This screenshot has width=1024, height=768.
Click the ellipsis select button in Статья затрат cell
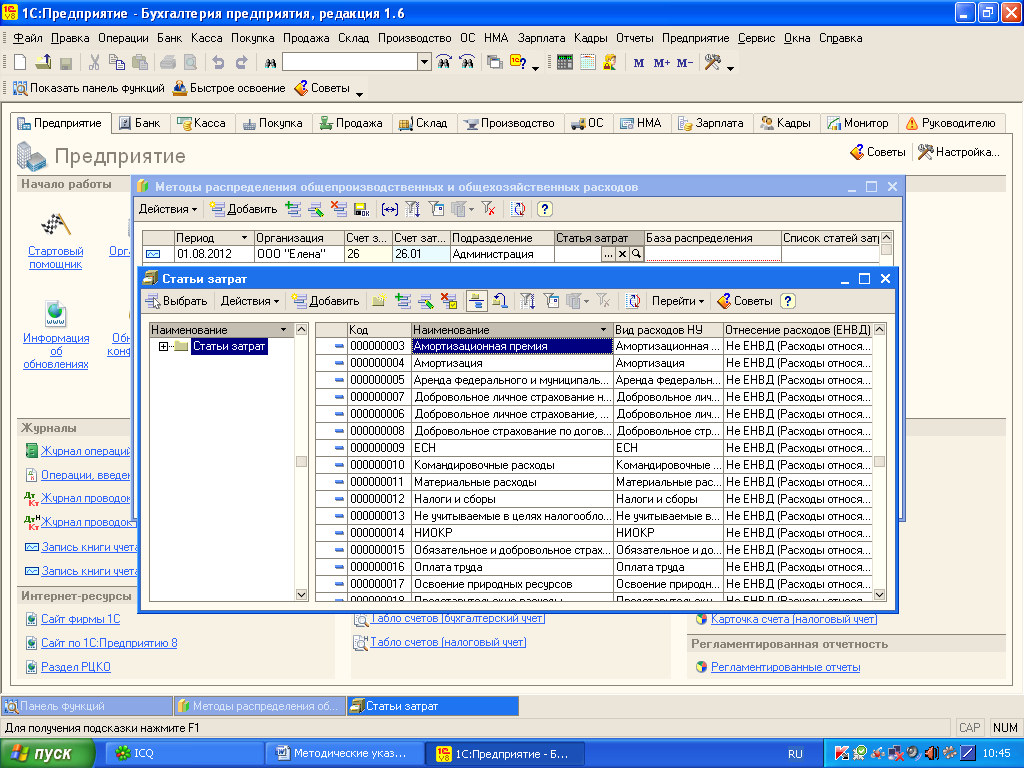(608, 254)
